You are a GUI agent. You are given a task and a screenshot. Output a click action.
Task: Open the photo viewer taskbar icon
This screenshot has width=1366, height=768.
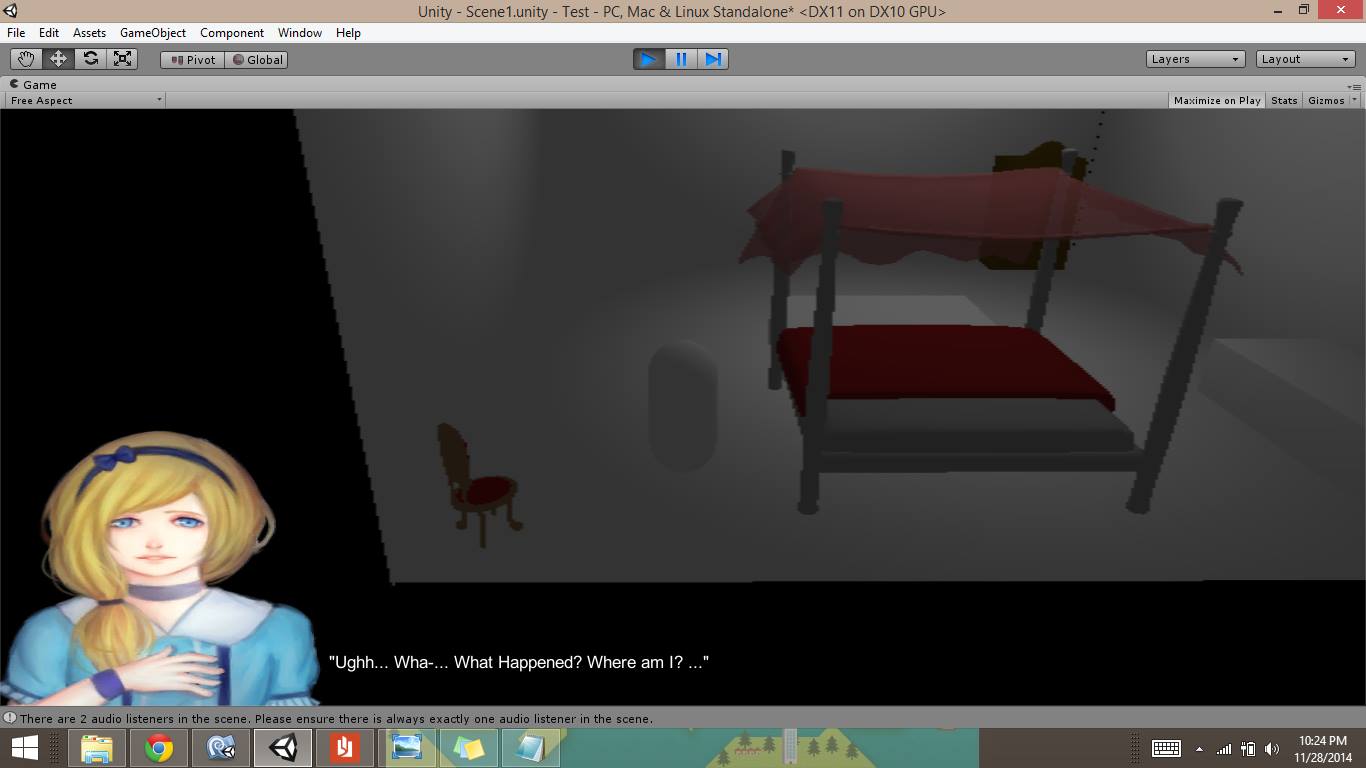coord(407,748)
